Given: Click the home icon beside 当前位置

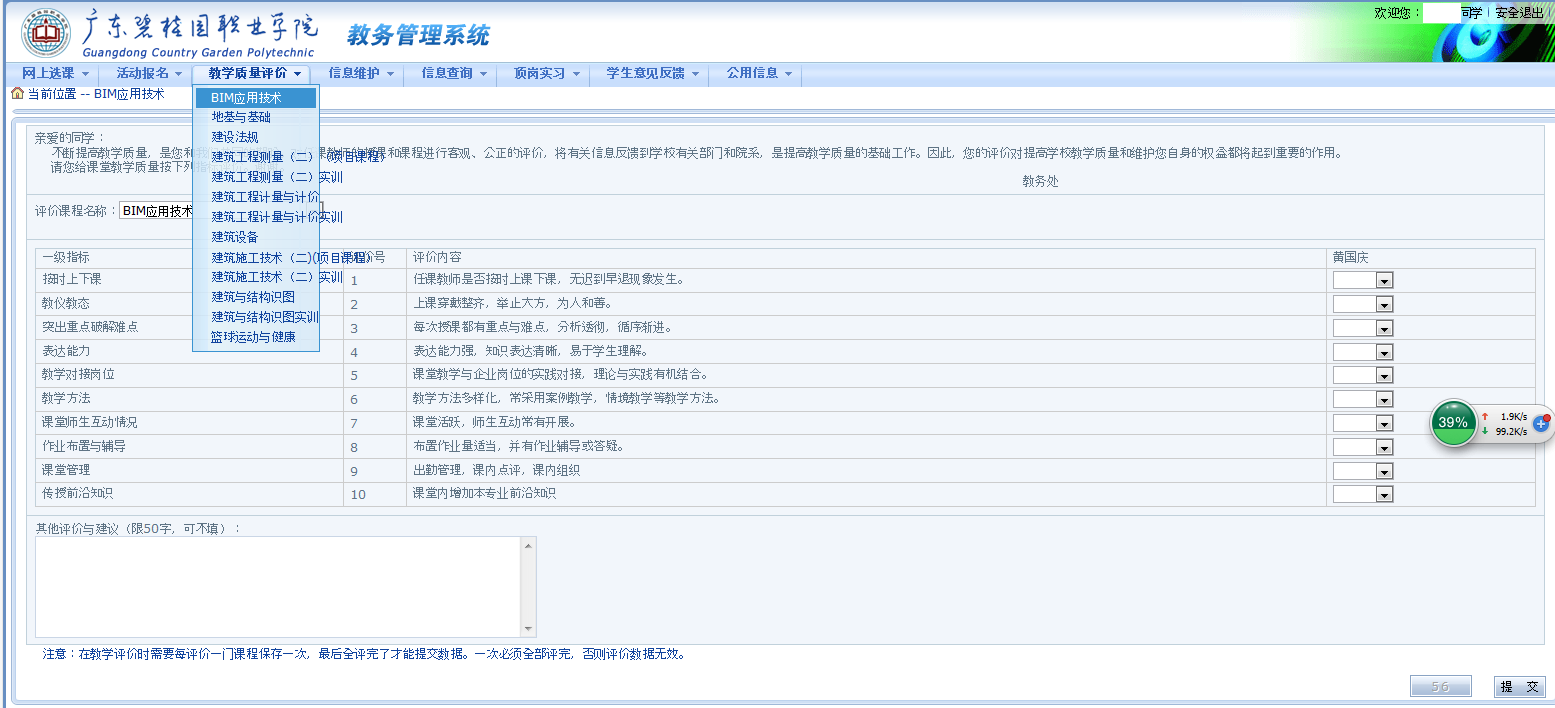Looking at the screenshot, I should [16, 93].
